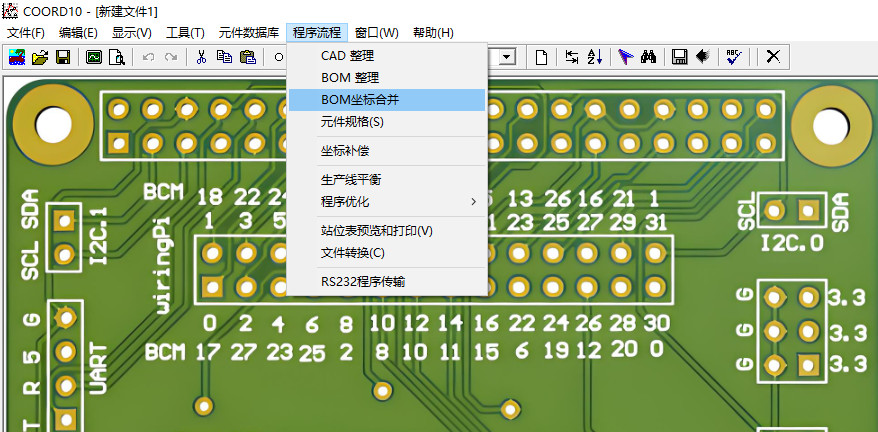The height and width of the screenshot is (432, 878).
Task: Click the black left-pointing arrow icon
Action: pyautogui.click(x=702, y=57)
